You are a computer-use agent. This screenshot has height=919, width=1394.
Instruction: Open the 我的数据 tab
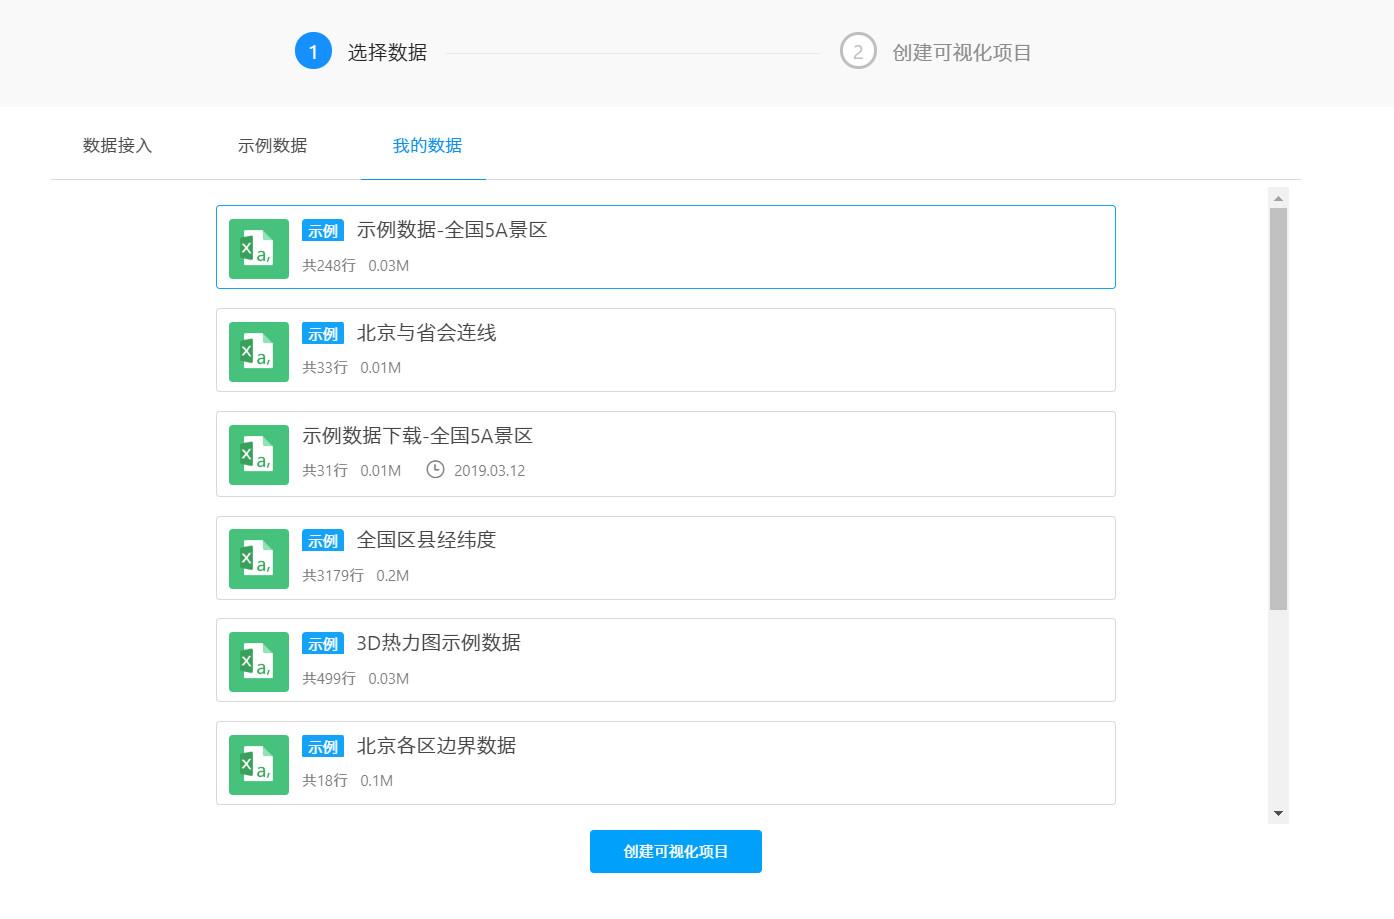point(424,145)
